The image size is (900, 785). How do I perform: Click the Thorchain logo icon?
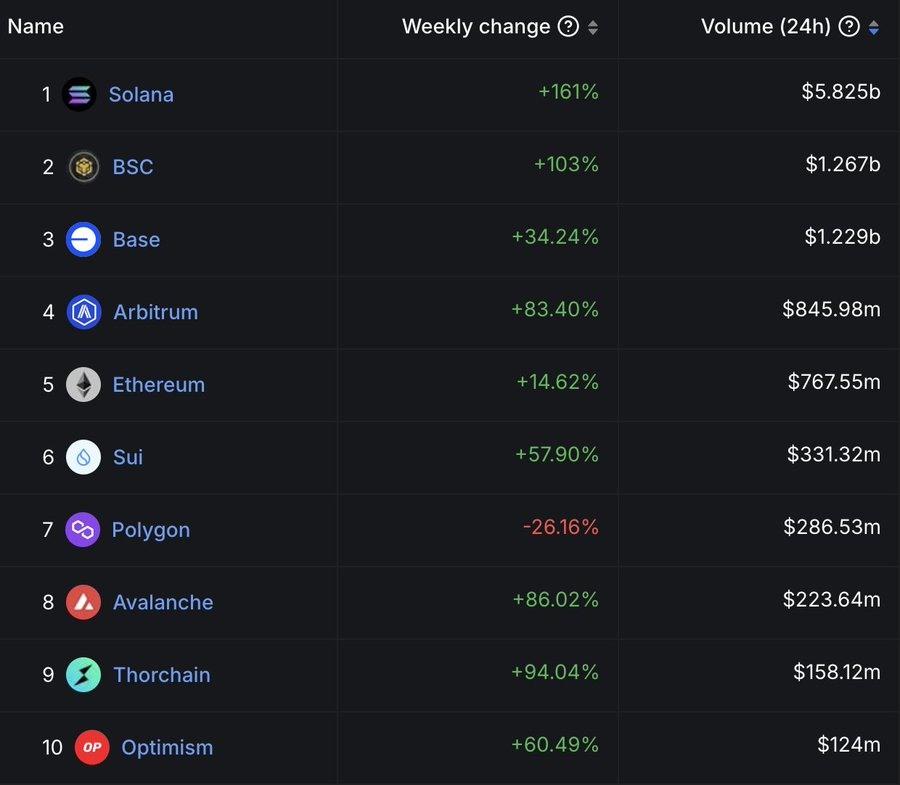83,675
